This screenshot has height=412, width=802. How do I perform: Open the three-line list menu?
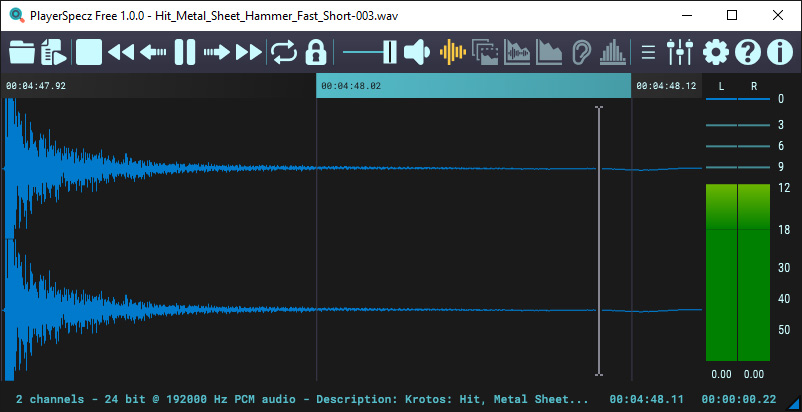click(648, 51)
